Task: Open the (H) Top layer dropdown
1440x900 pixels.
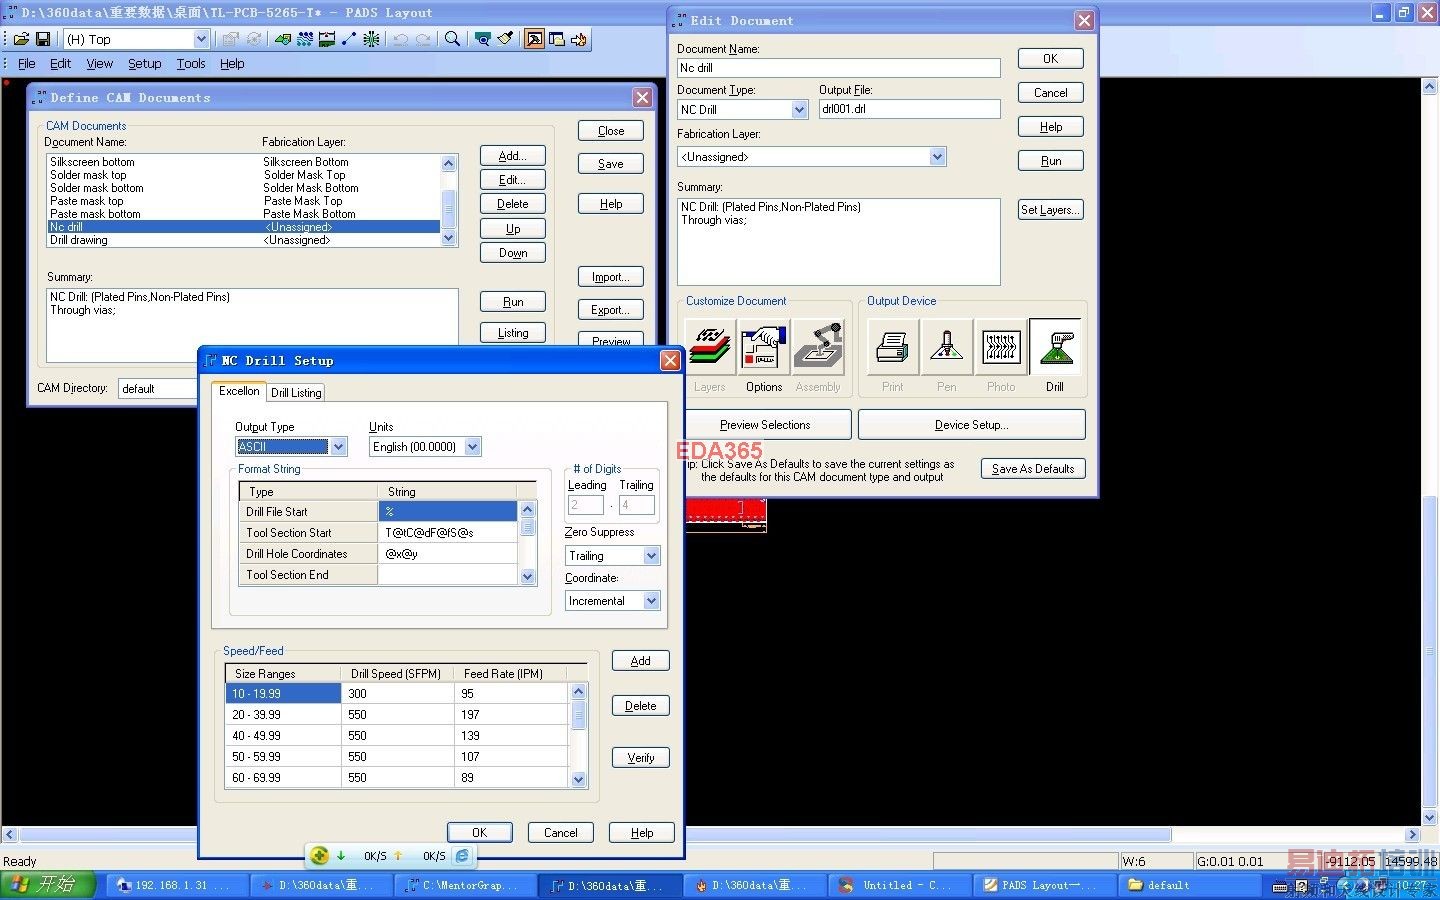Action: 201,39
